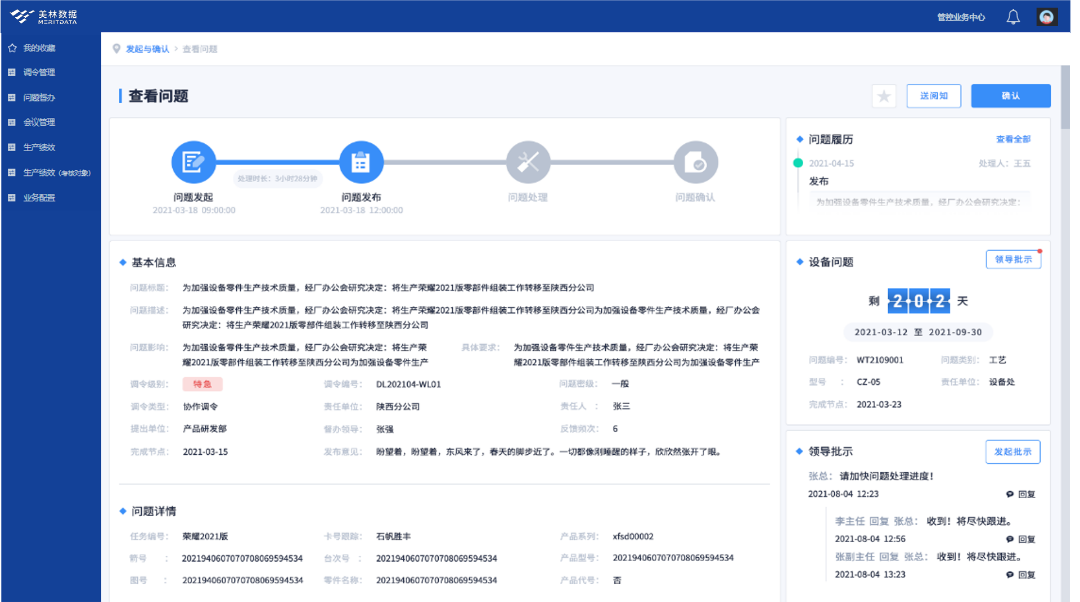Open 业务配置 from the sidebar
Viewport: 1080px width, 602px height.
click(x=40, y=196)
